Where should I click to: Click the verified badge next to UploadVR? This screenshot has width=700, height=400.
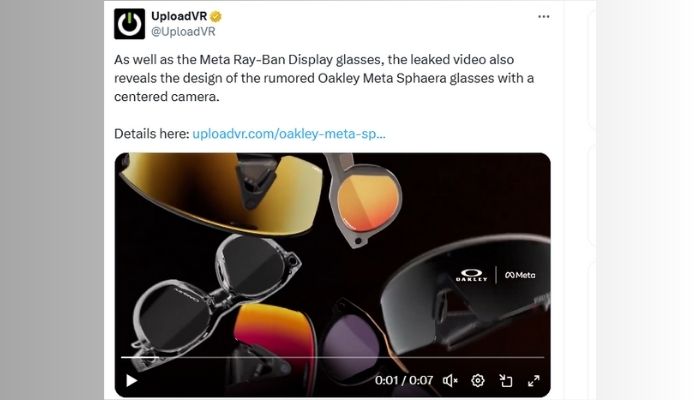[216, 17]
